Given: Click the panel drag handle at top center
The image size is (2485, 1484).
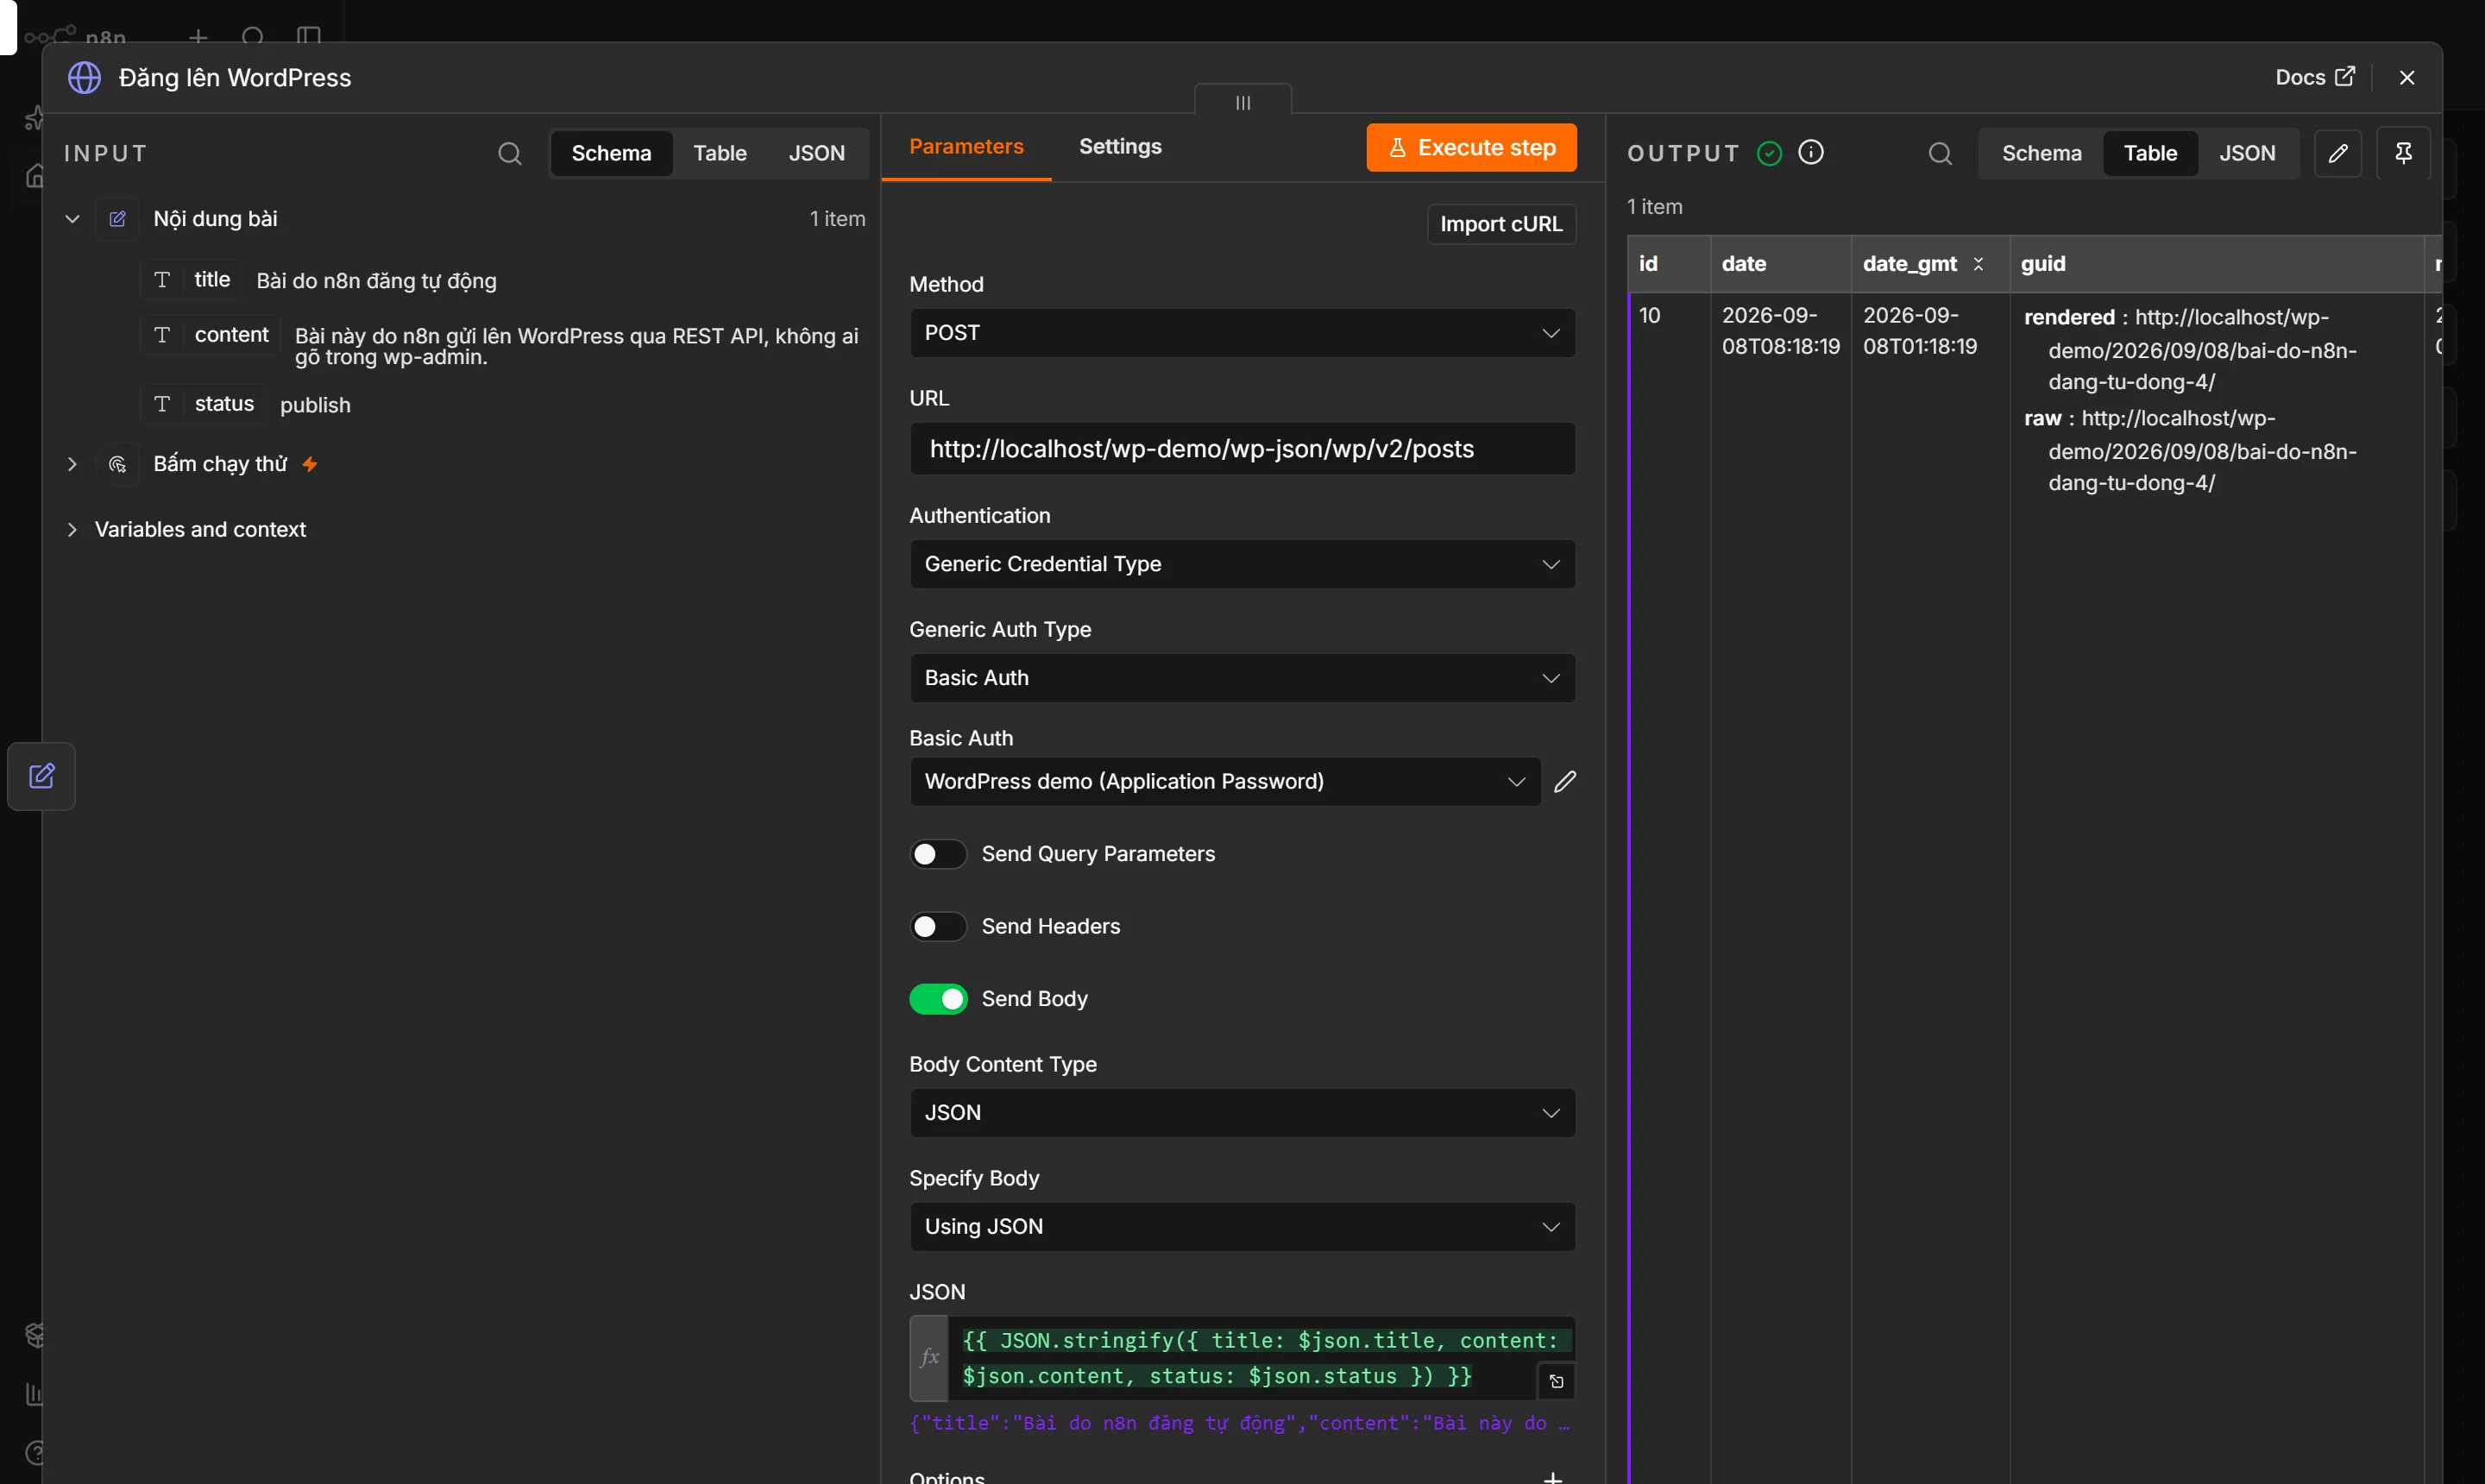Looking at the screenshot, I should pyautogui.click(x=1243, y=102).
